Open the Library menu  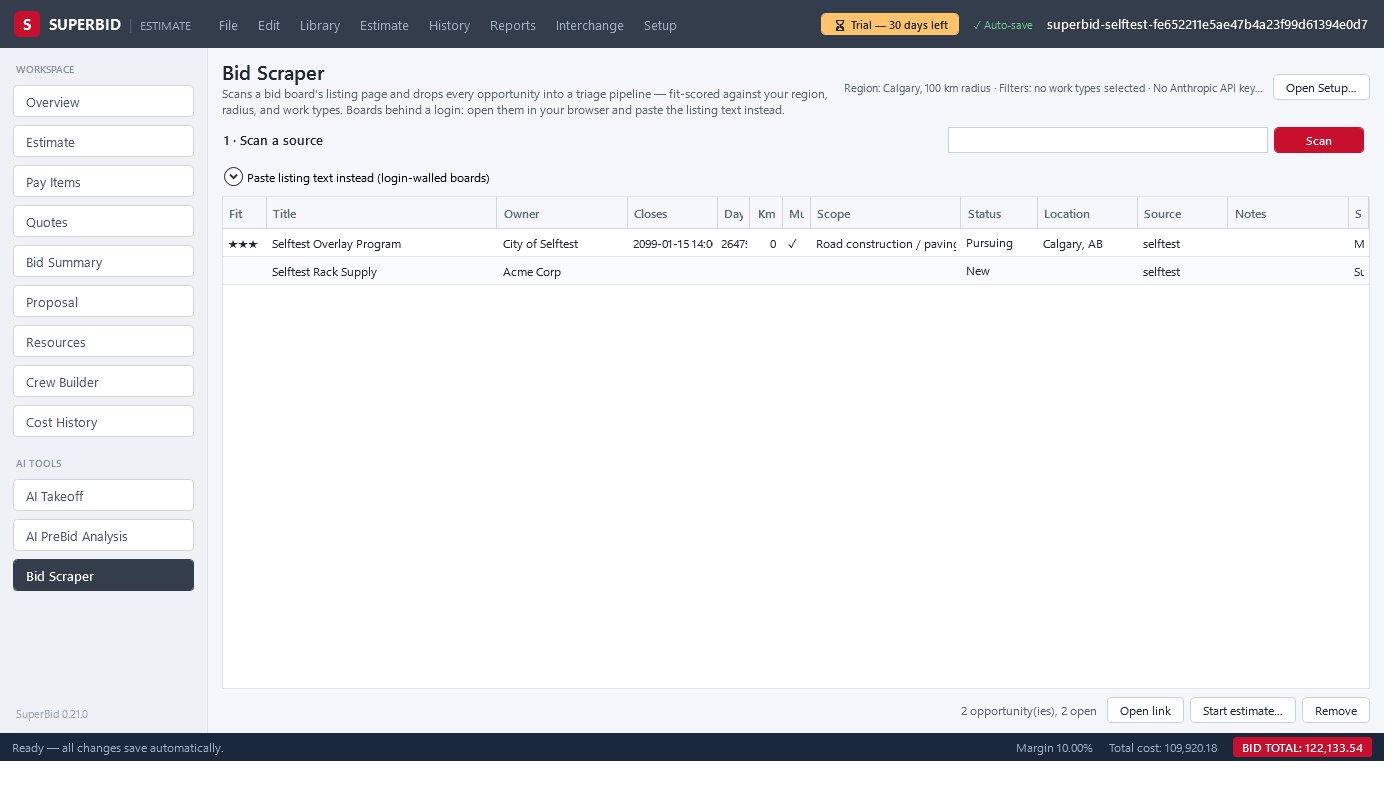tap(320, 25)
